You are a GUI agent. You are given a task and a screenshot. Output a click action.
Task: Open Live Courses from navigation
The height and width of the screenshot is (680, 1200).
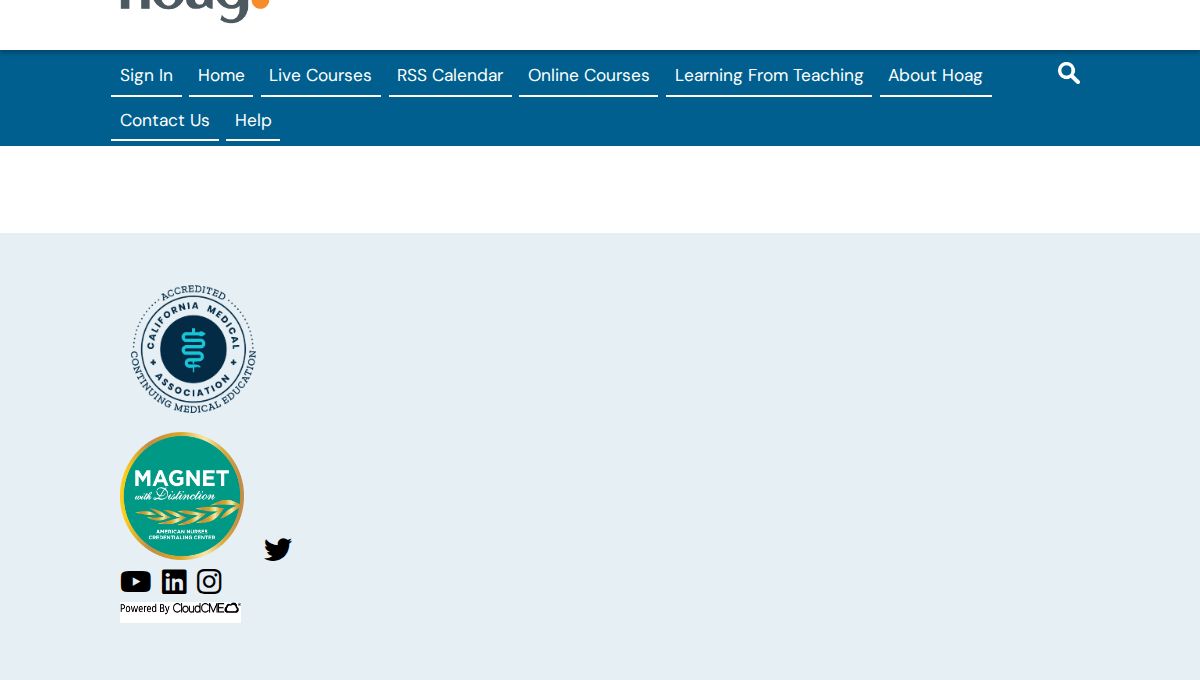[x=320, y=75]
